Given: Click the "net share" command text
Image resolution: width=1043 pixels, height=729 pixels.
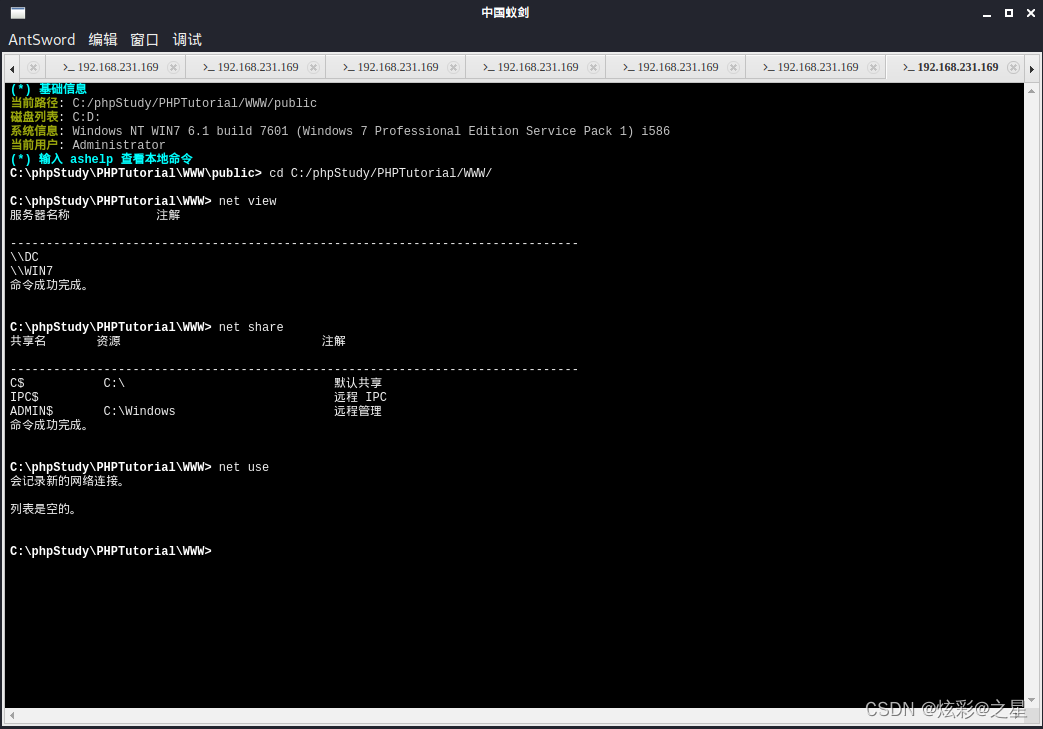Looking at the screenshot, I should [x=251, y=327].
